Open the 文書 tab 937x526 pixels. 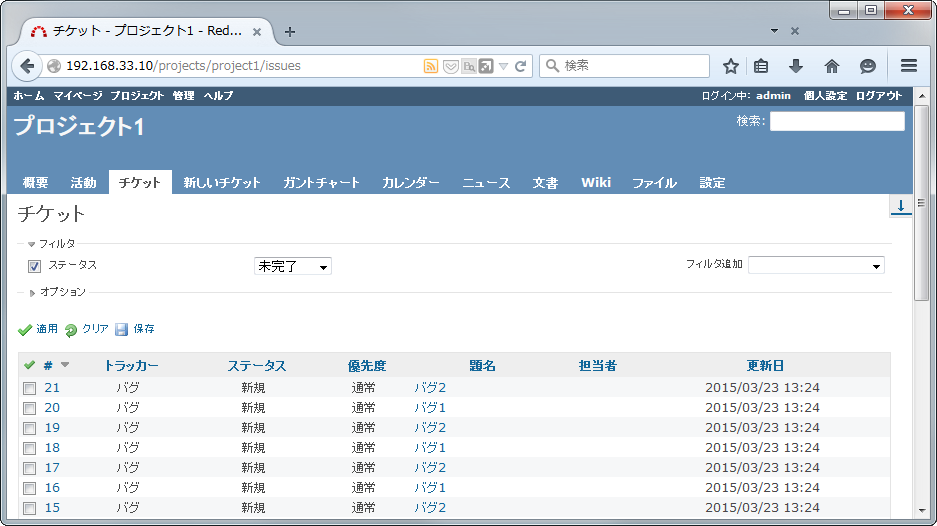tap(545, 182)
